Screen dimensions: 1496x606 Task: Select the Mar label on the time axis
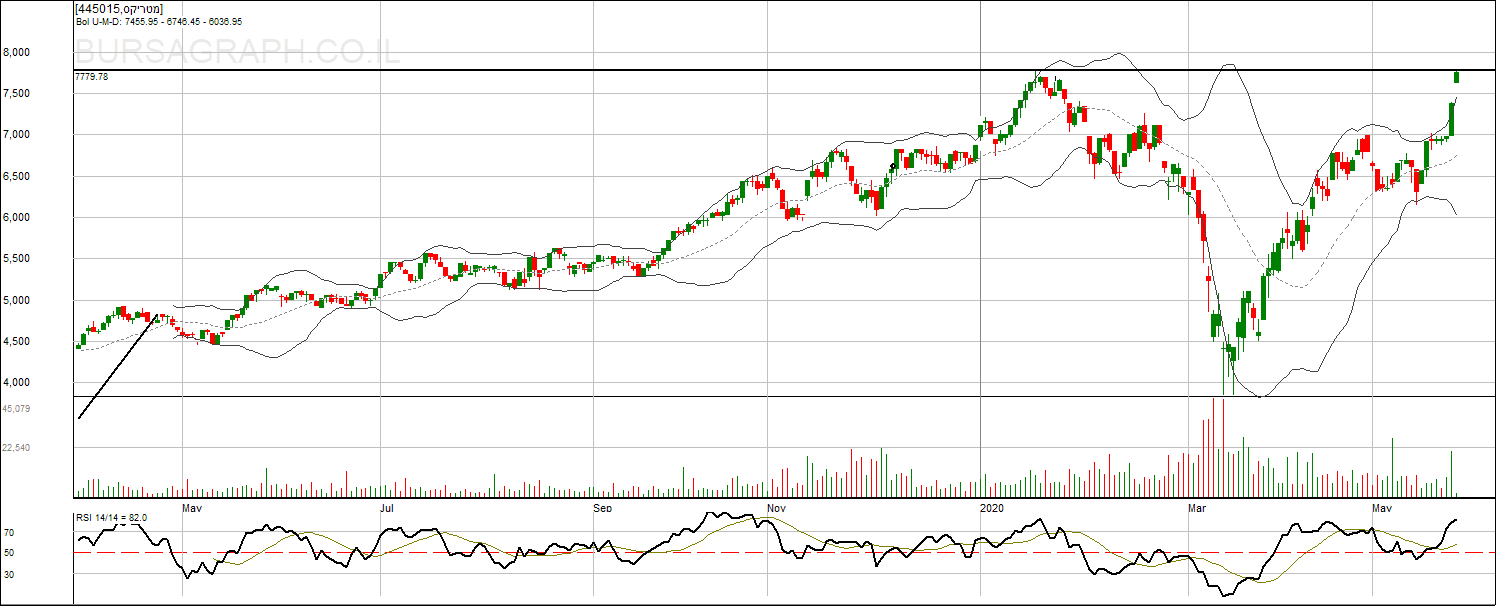click(1196, 509)
